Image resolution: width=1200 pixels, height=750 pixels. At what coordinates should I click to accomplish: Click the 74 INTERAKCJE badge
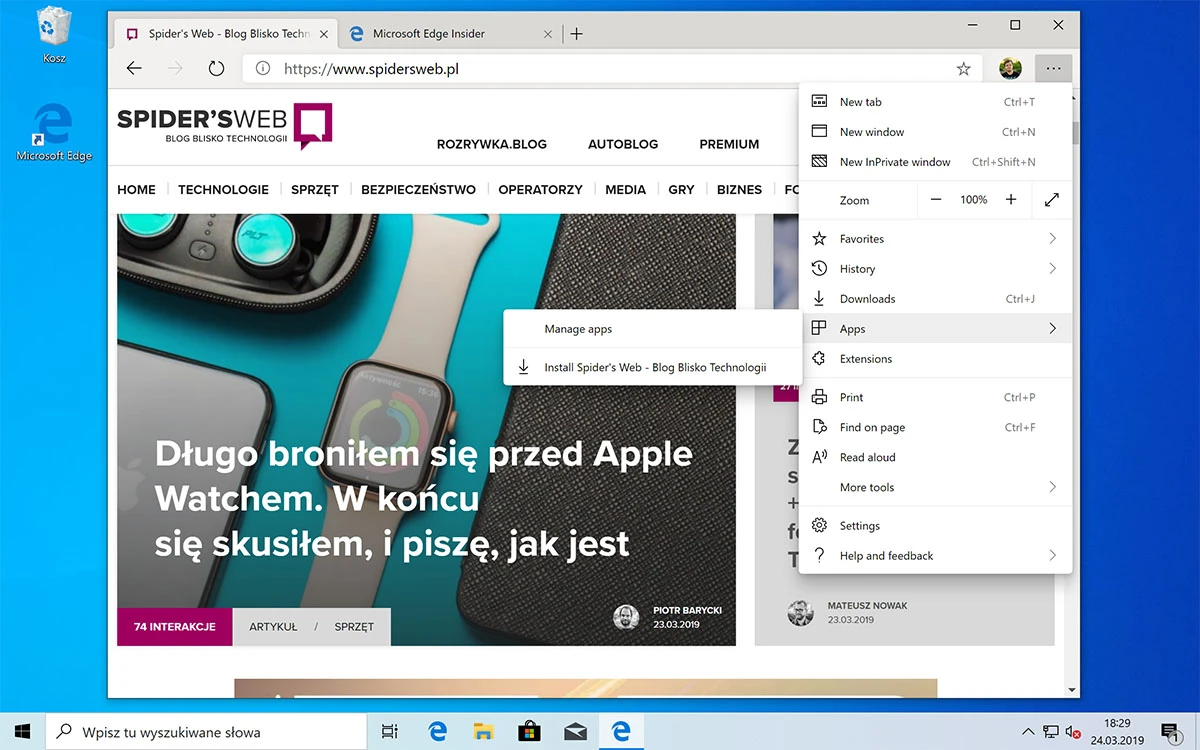175,627
